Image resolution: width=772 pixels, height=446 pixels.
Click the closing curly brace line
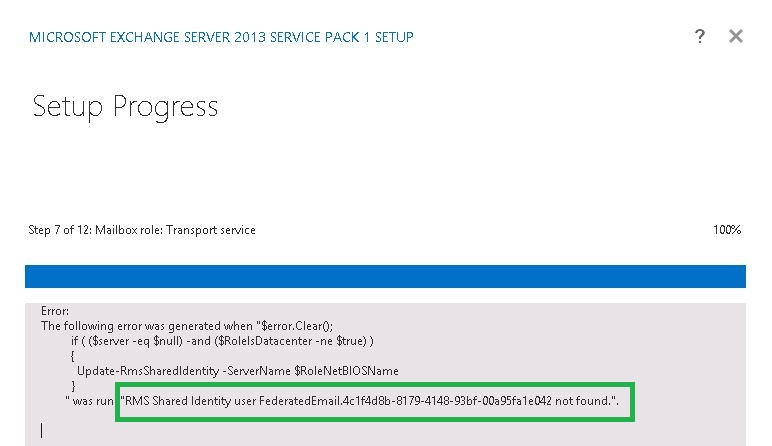73,386
